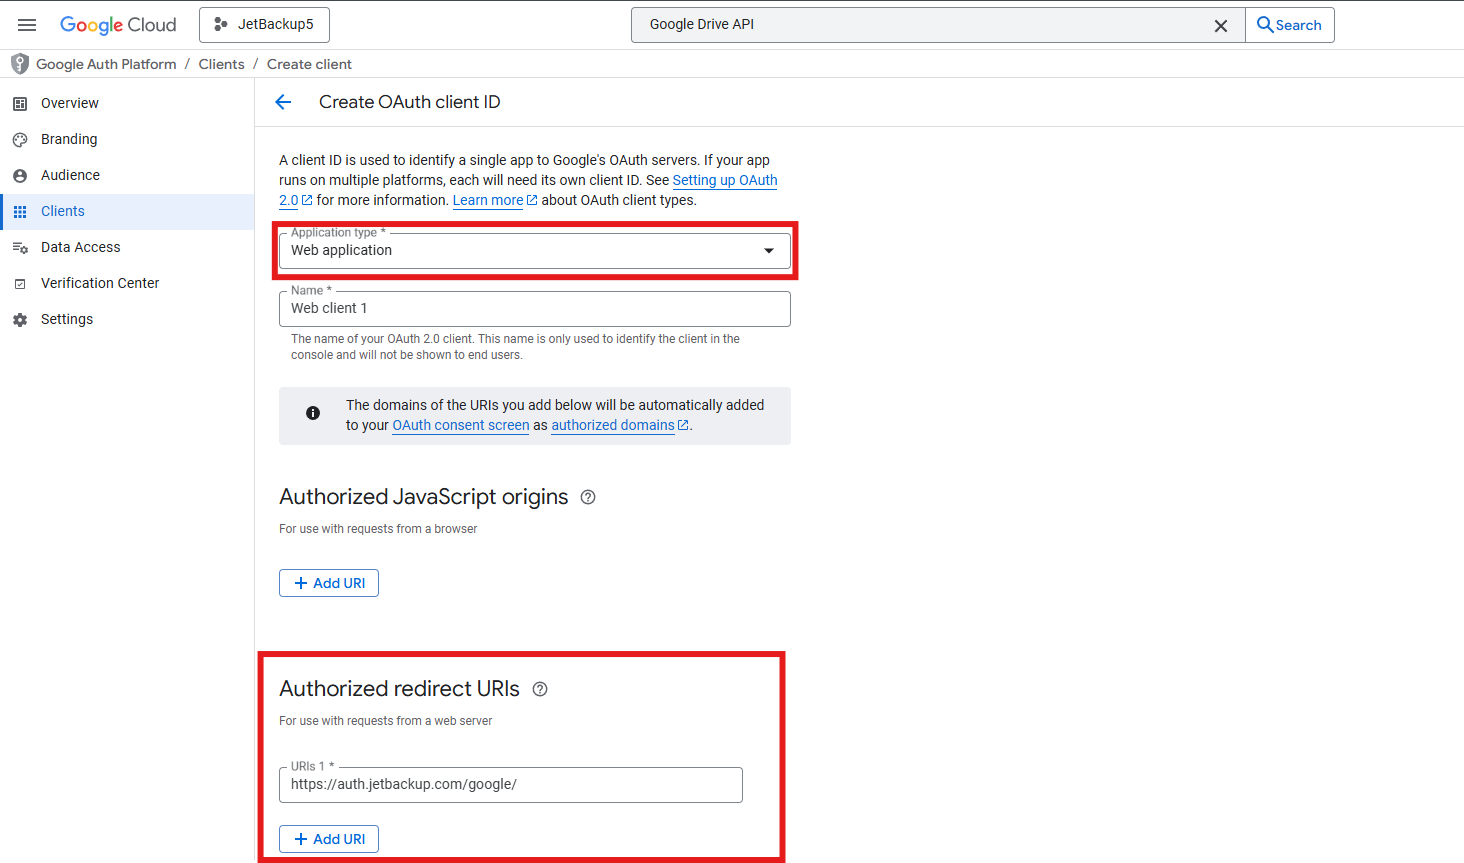Navigate to Verification Center

pyautogui.click(x=100, y=283)
